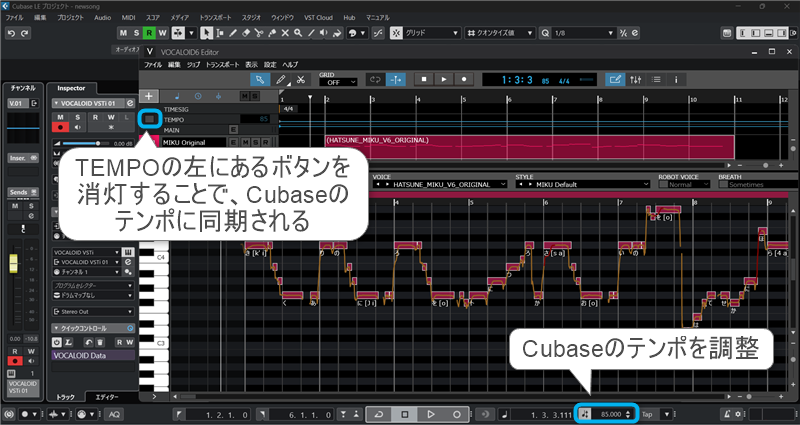Open Inspector Stereo Out routing dropdown

[93, 311]
